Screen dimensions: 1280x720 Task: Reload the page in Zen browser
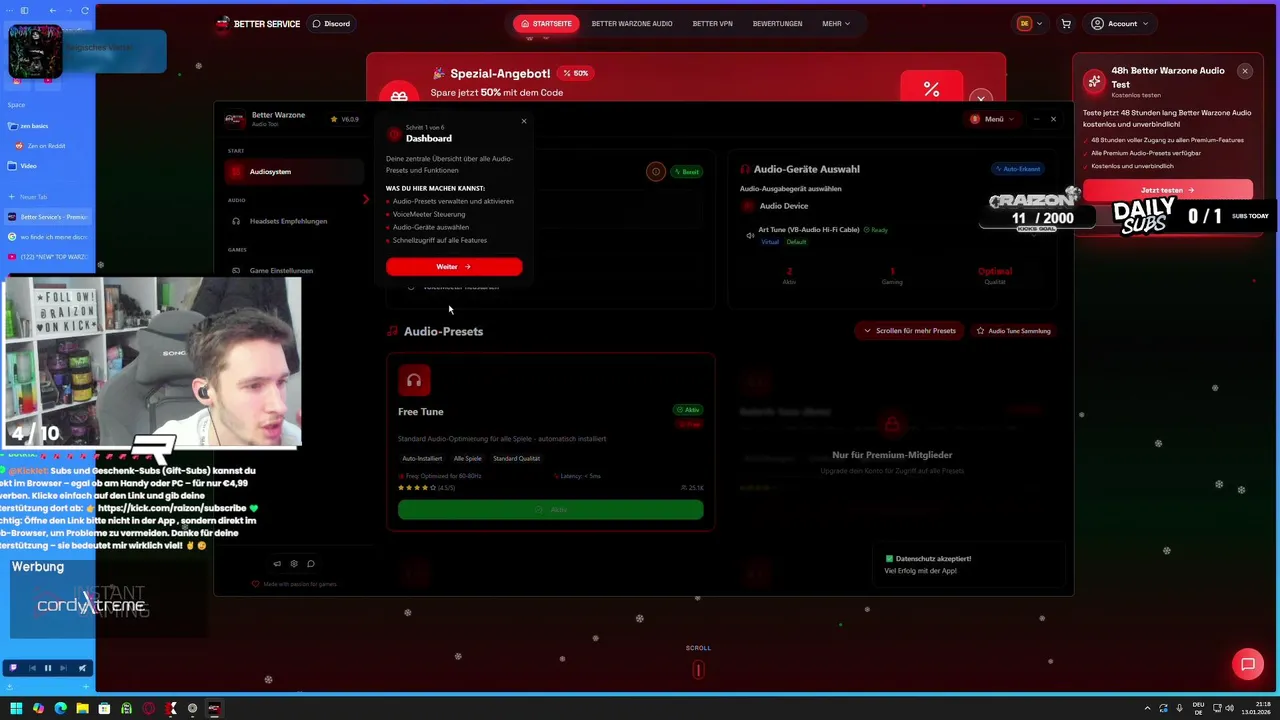coord(85,10)
